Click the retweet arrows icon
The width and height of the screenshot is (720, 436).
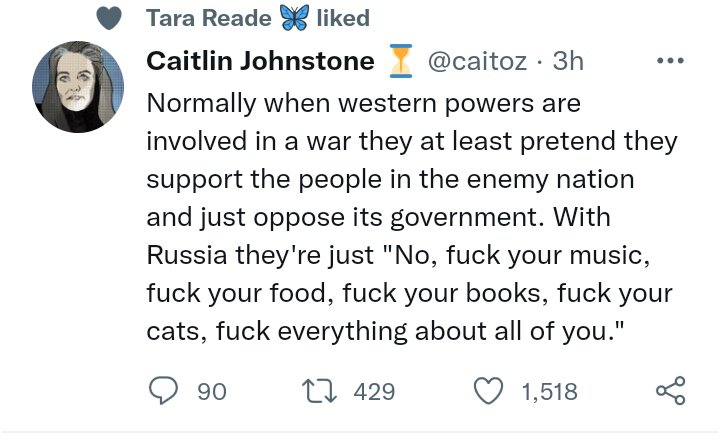pos(321,391)
